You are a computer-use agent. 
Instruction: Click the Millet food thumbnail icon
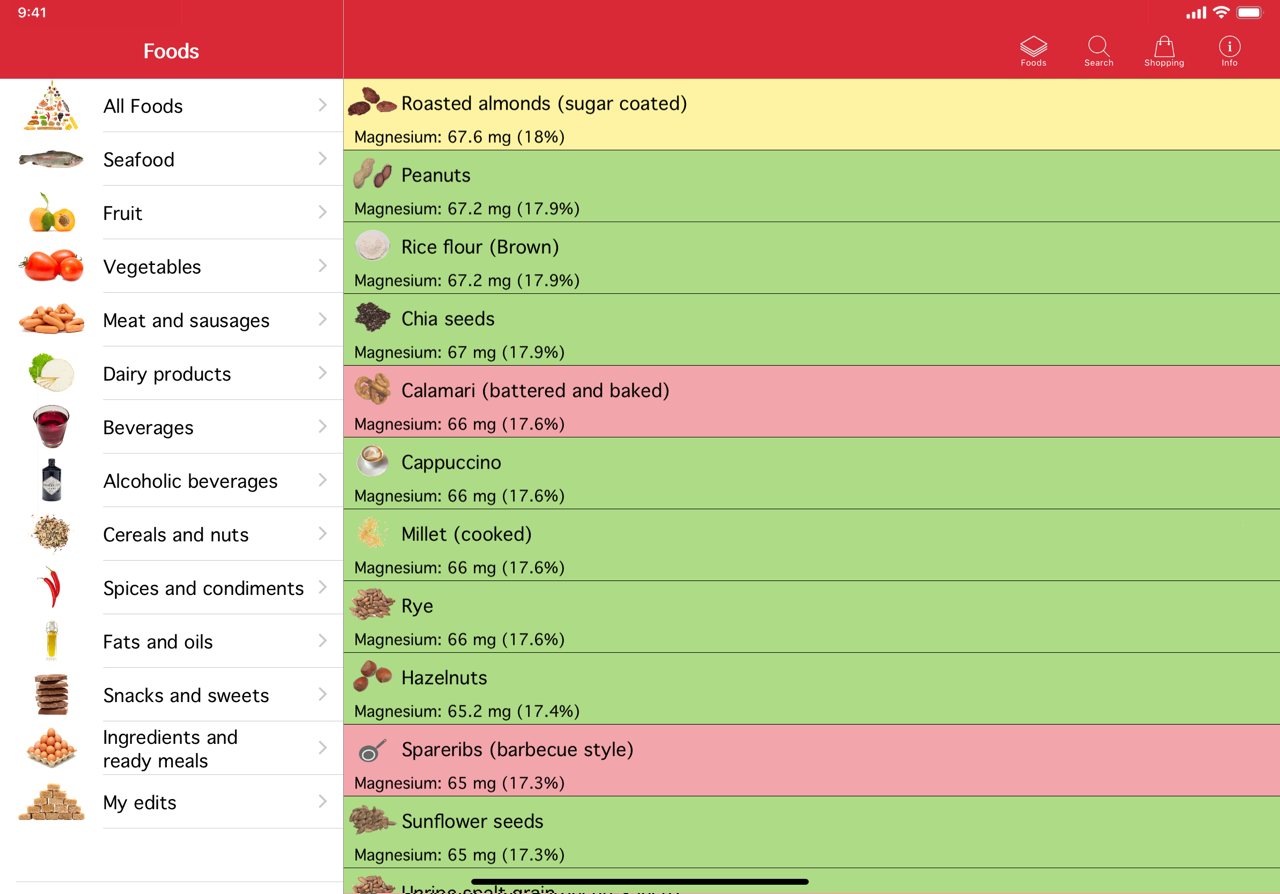(x=372, y=533)
